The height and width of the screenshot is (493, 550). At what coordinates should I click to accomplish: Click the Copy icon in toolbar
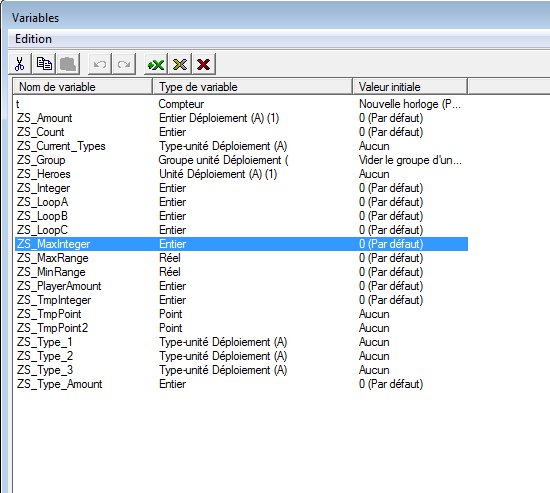pos(44,64)
